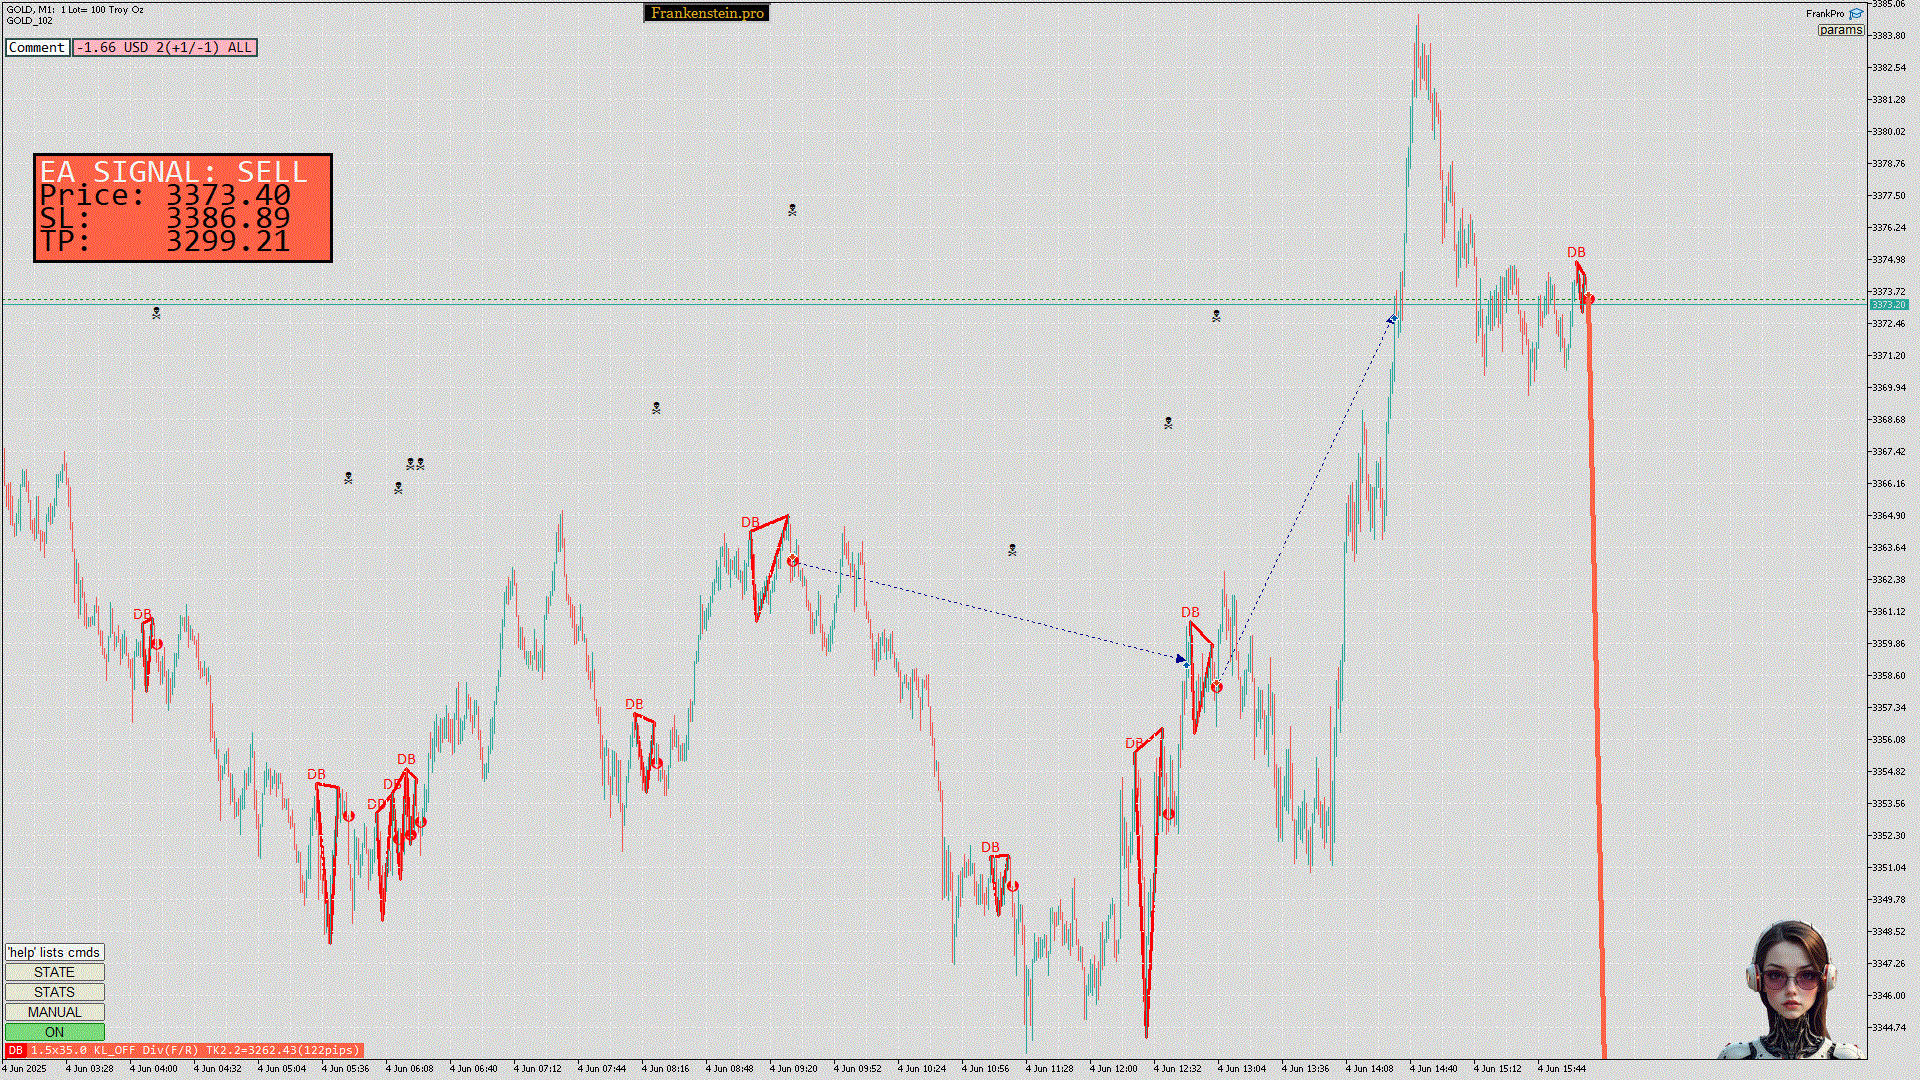The image size is (1920, 1080).
Task: Click the Comment label box
Action: 37,47
